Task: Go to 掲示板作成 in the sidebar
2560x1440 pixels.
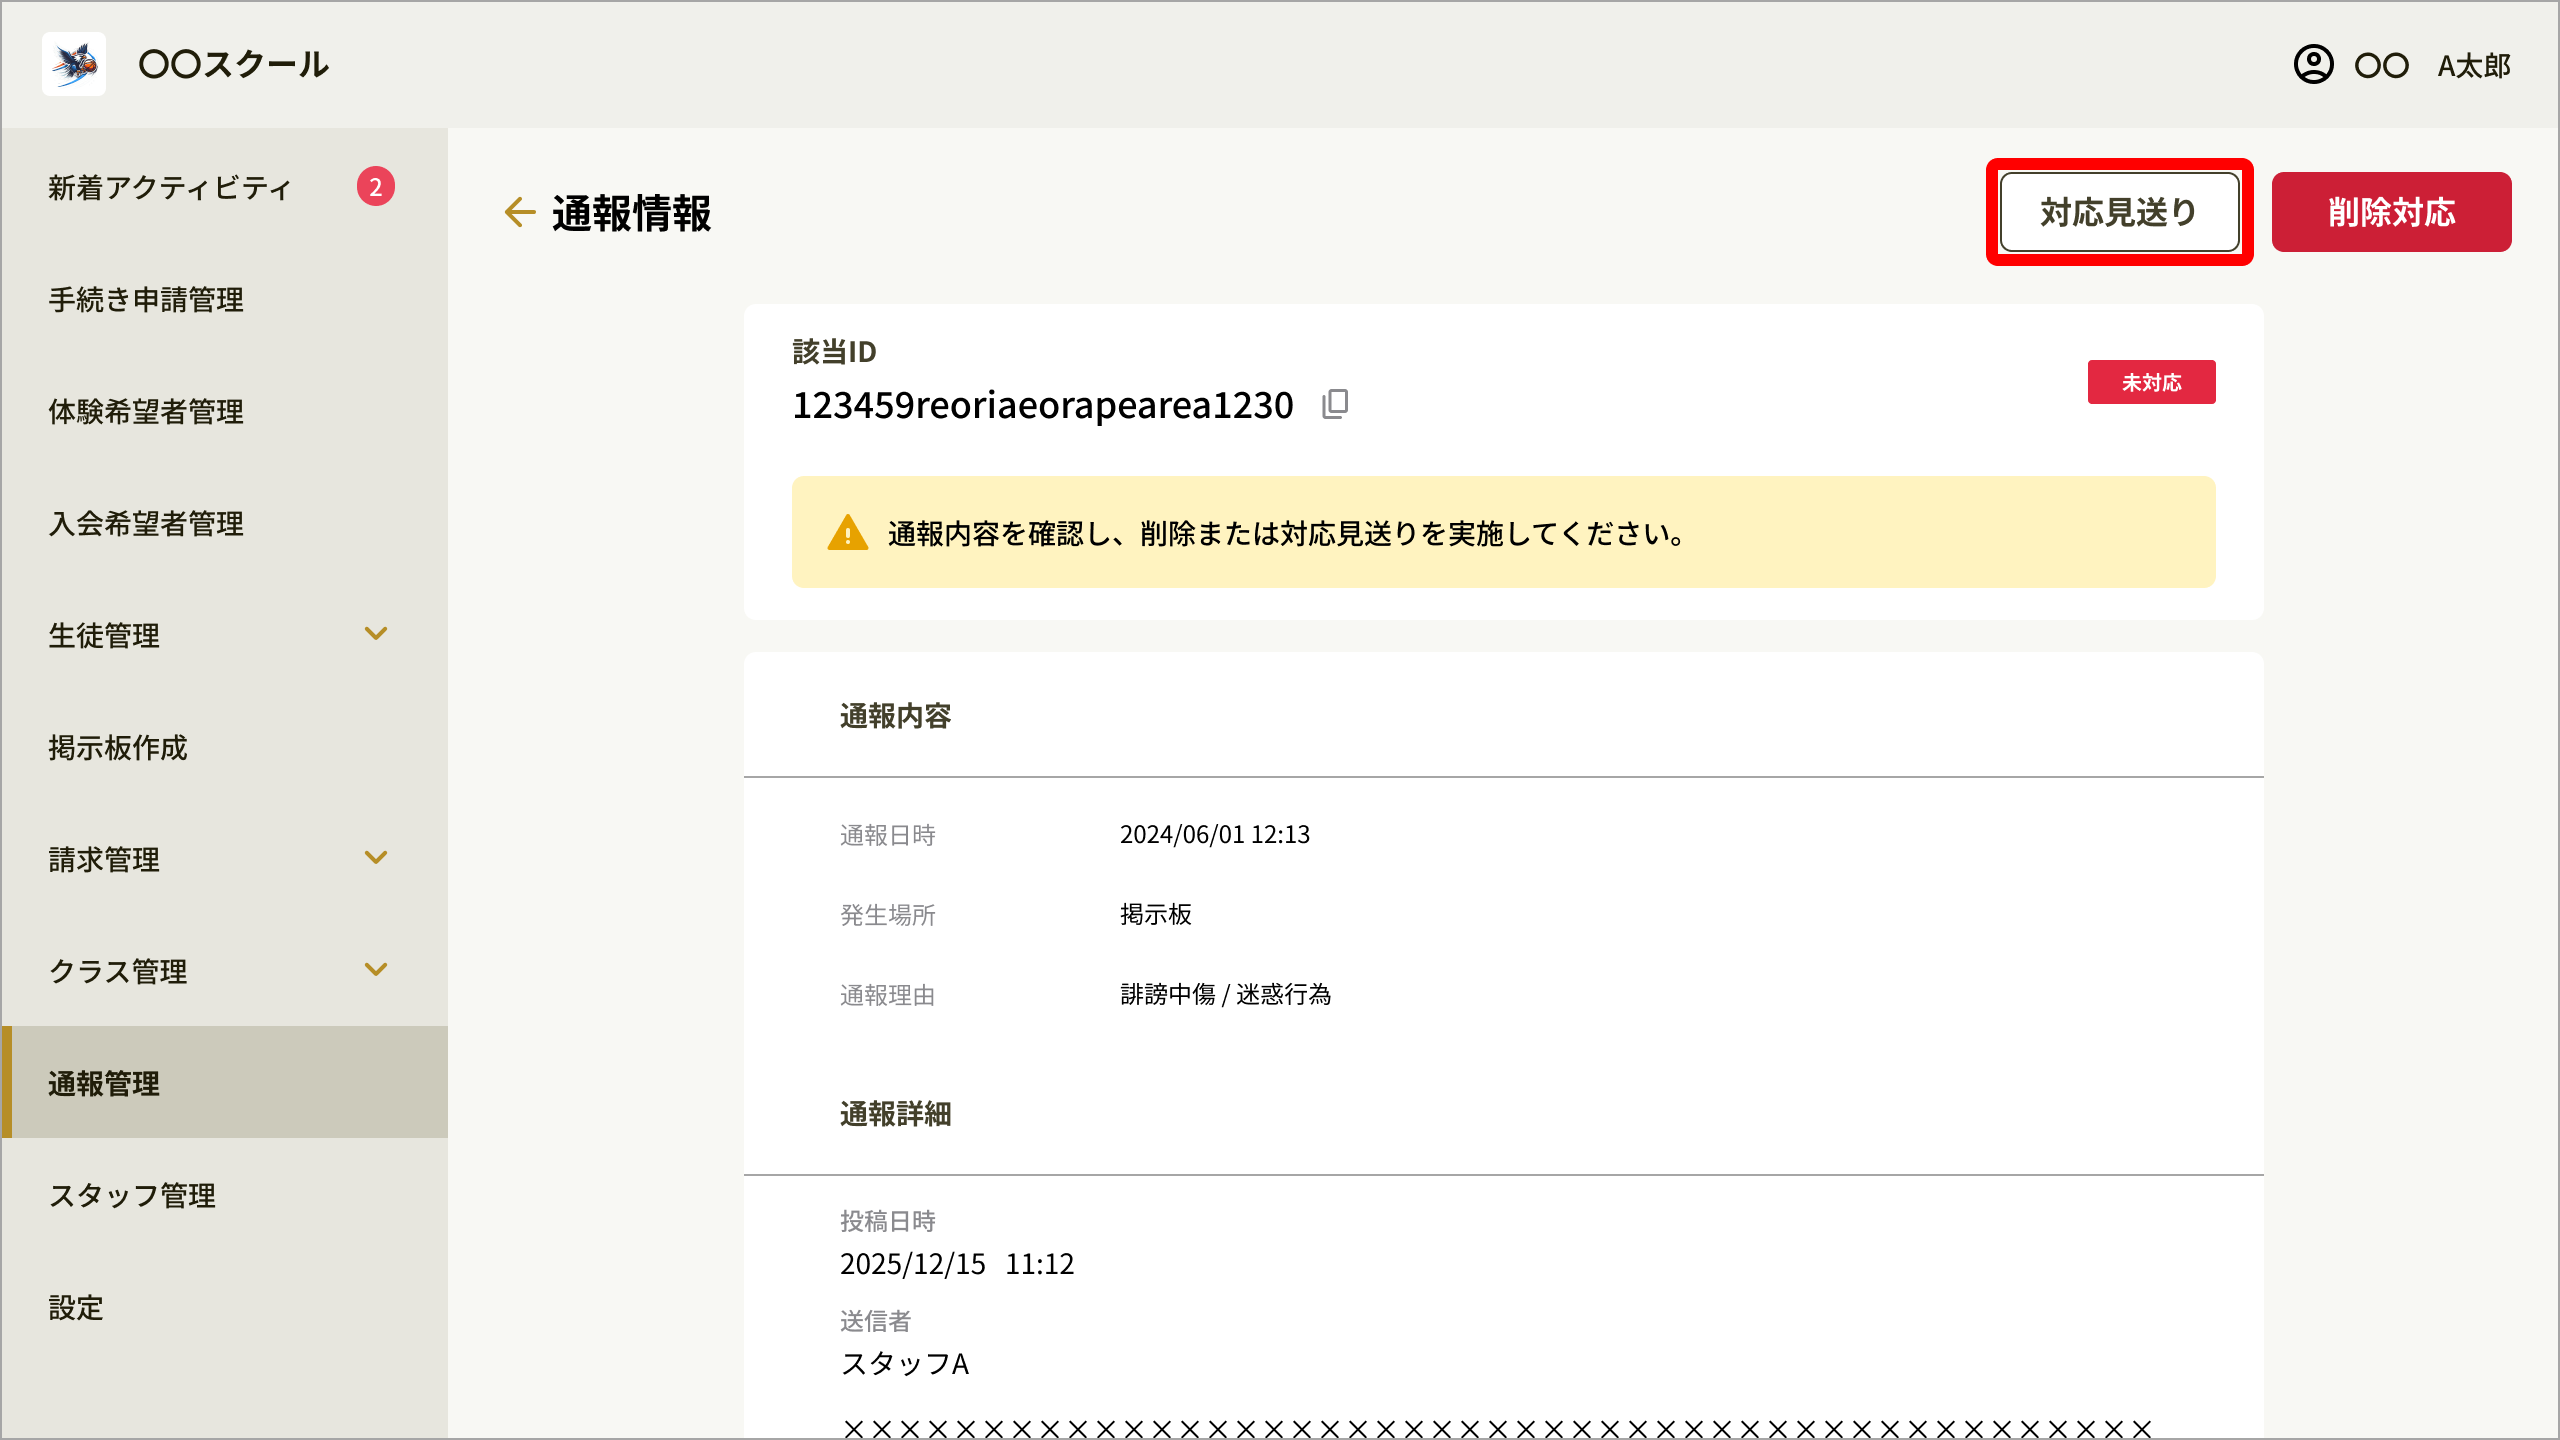Action: pos(224,747)
